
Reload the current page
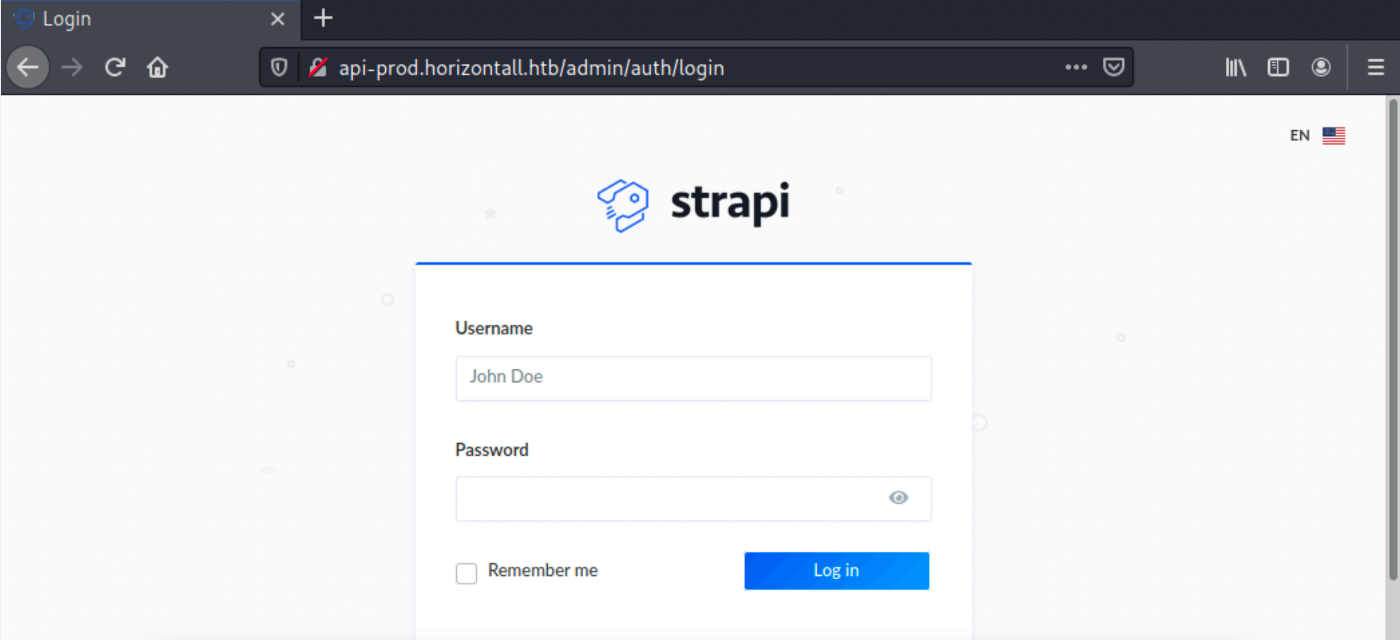[115, 68]
